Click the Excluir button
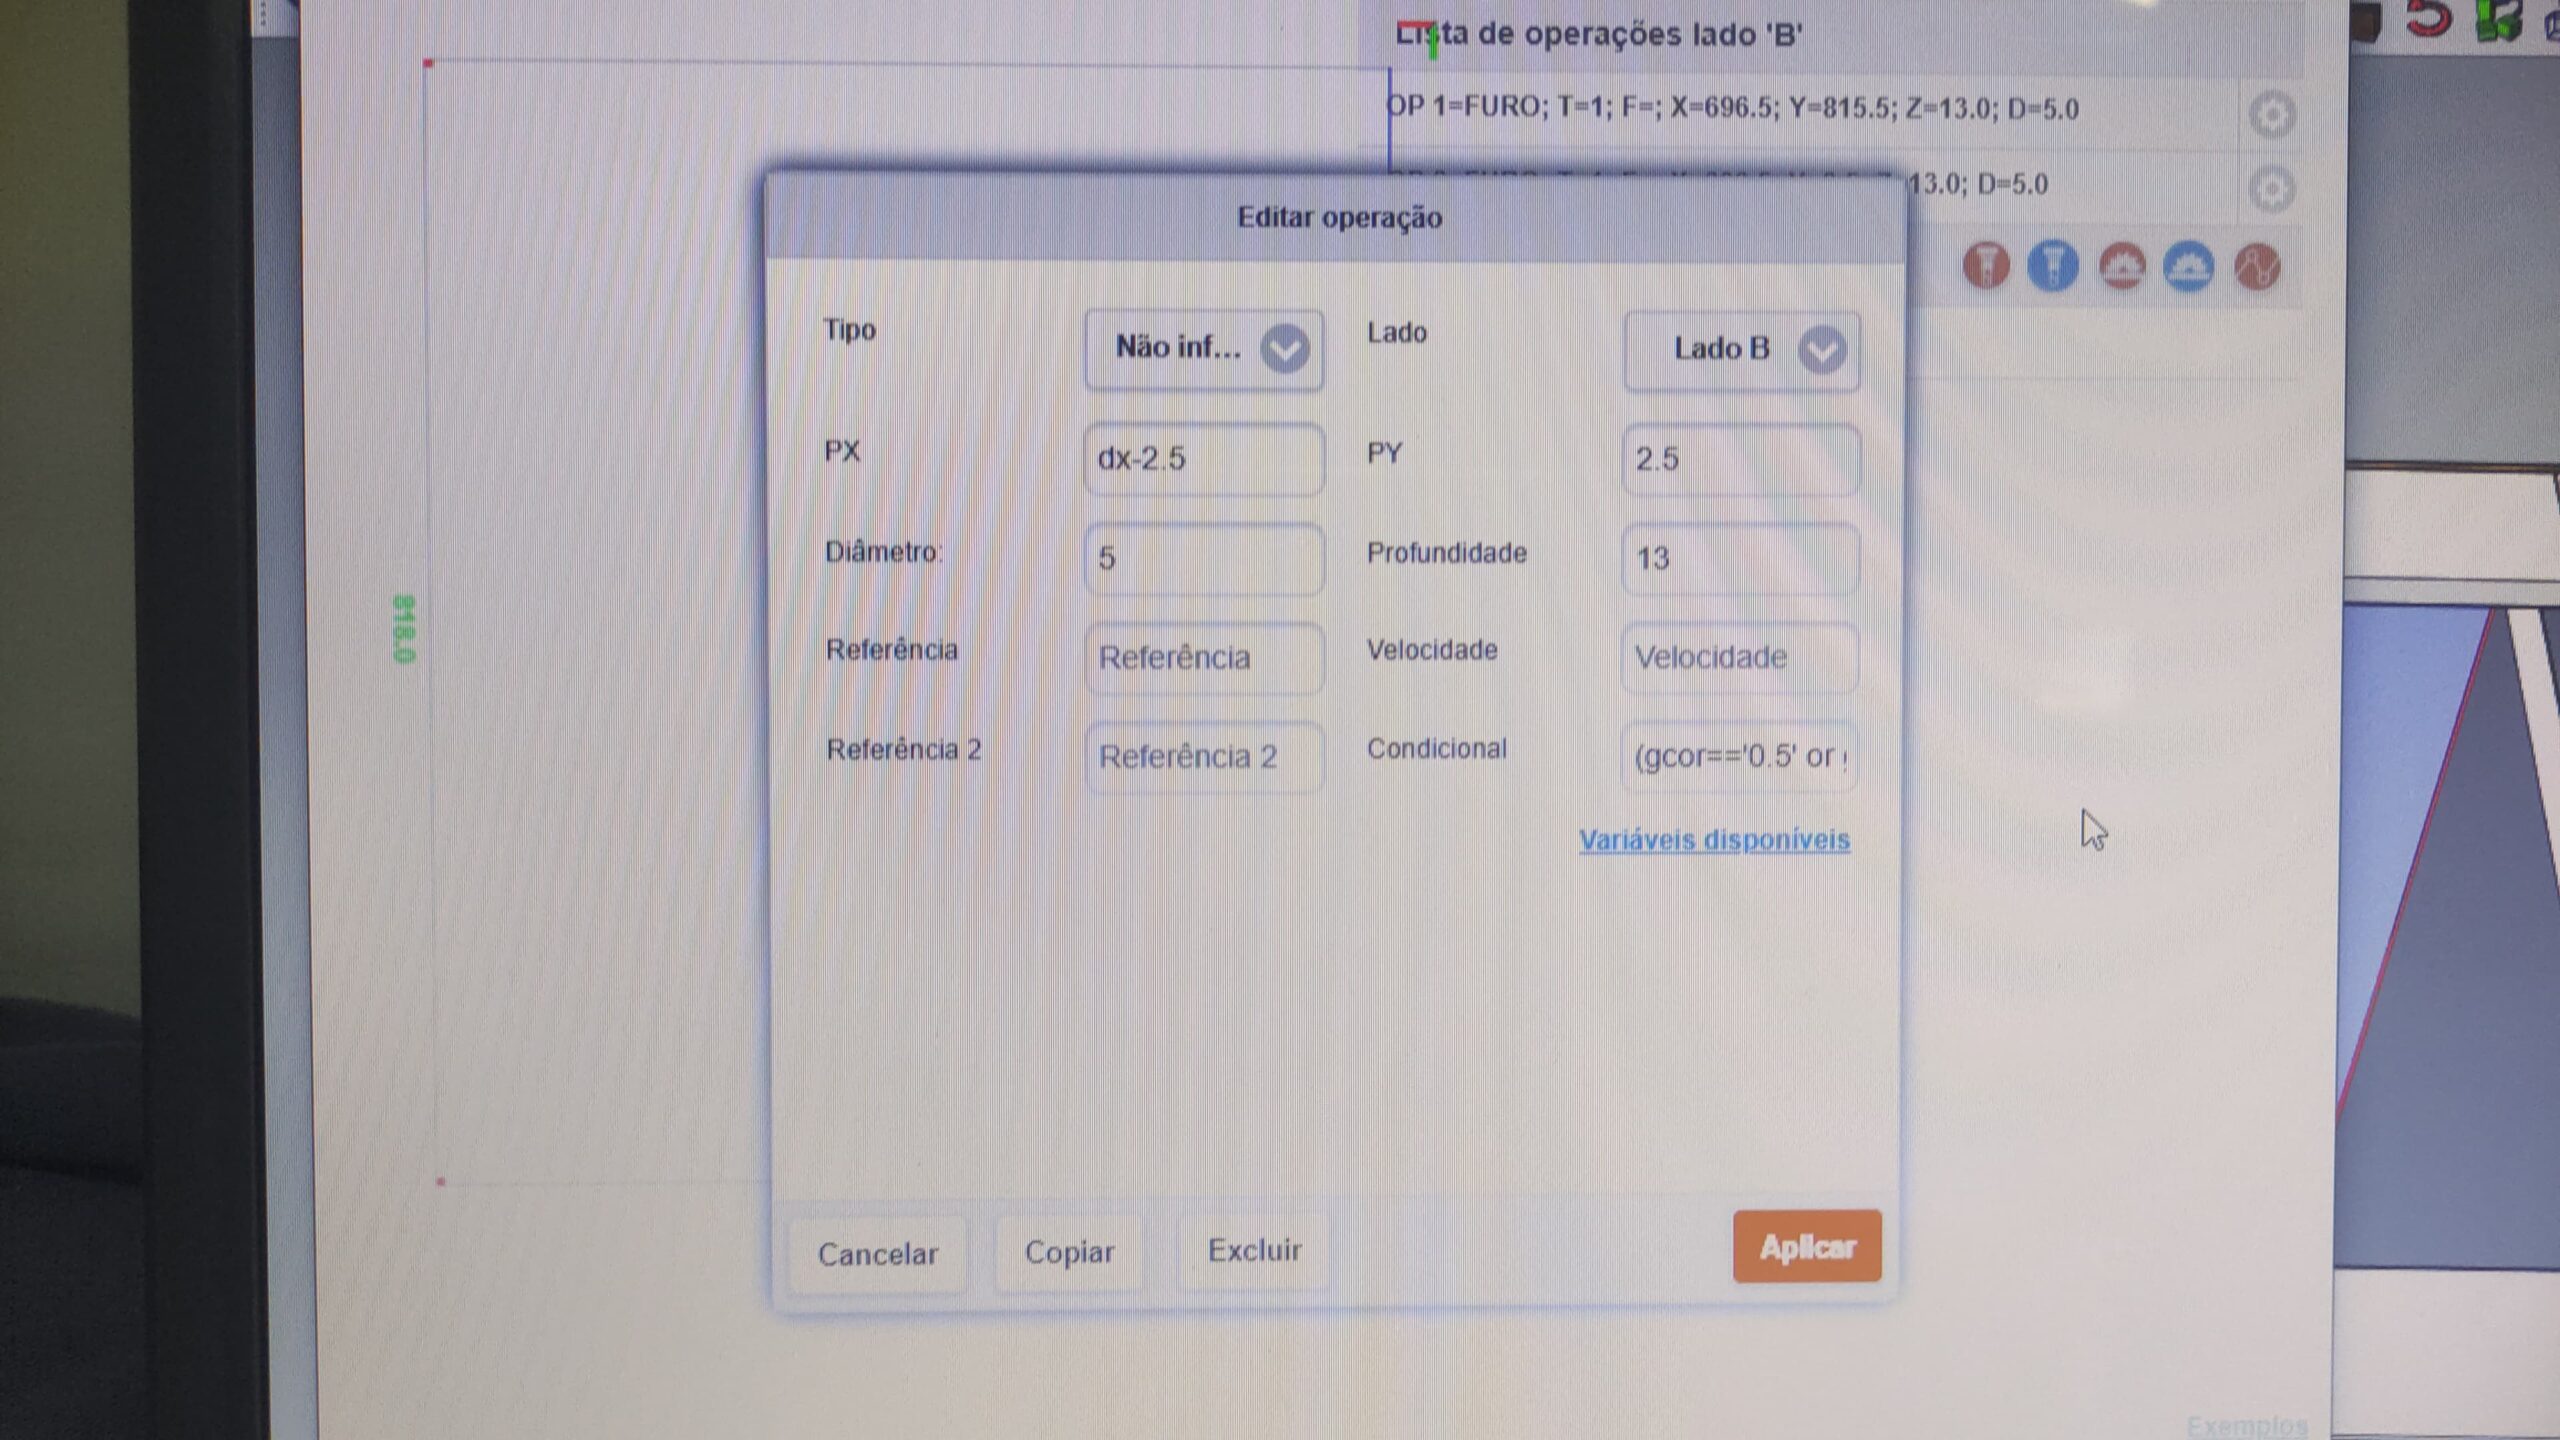The width and height of the screenshot is (2560, 1440). pos(1254,1250)
